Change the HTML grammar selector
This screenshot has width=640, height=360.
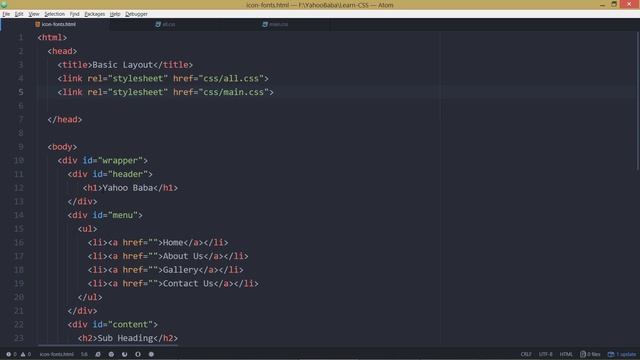[x=566, y=354]
